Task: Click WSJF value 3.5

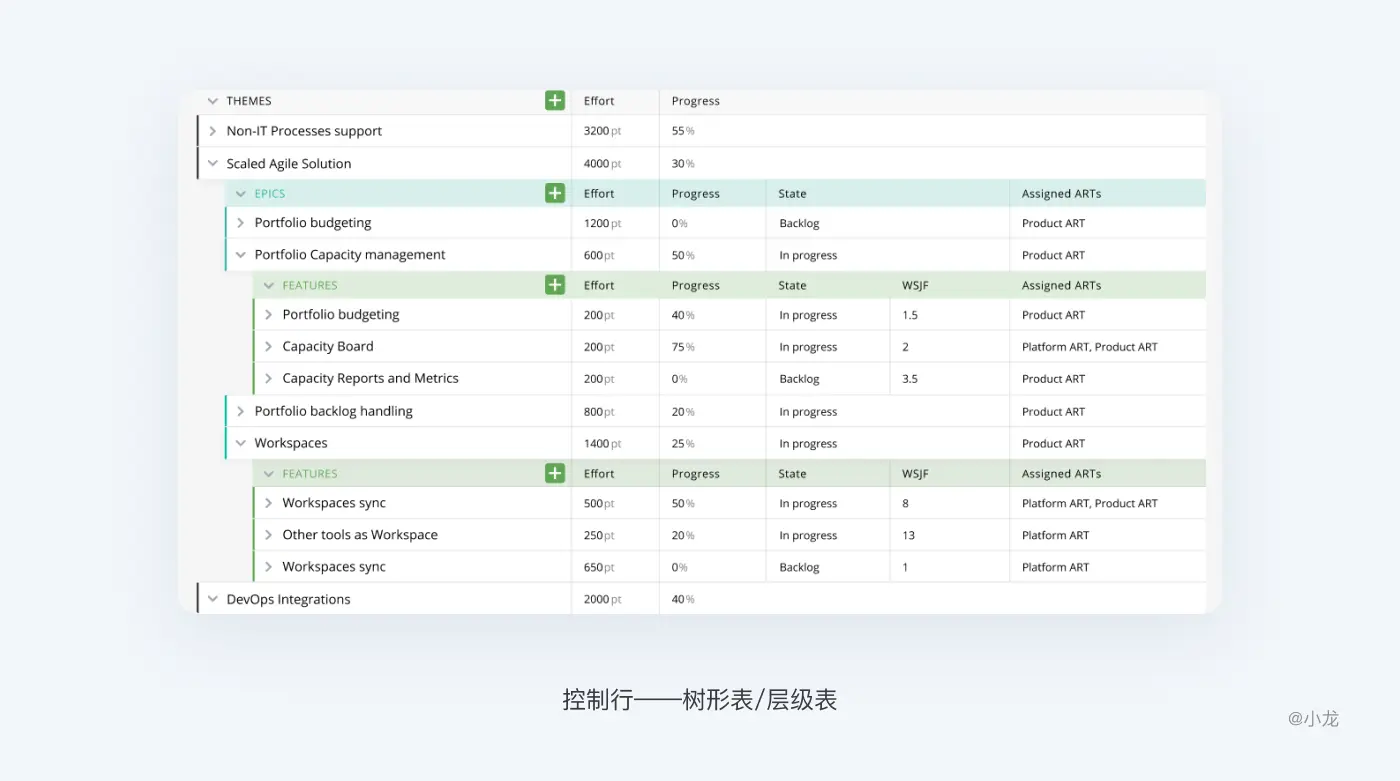Action: coord(910,379)
